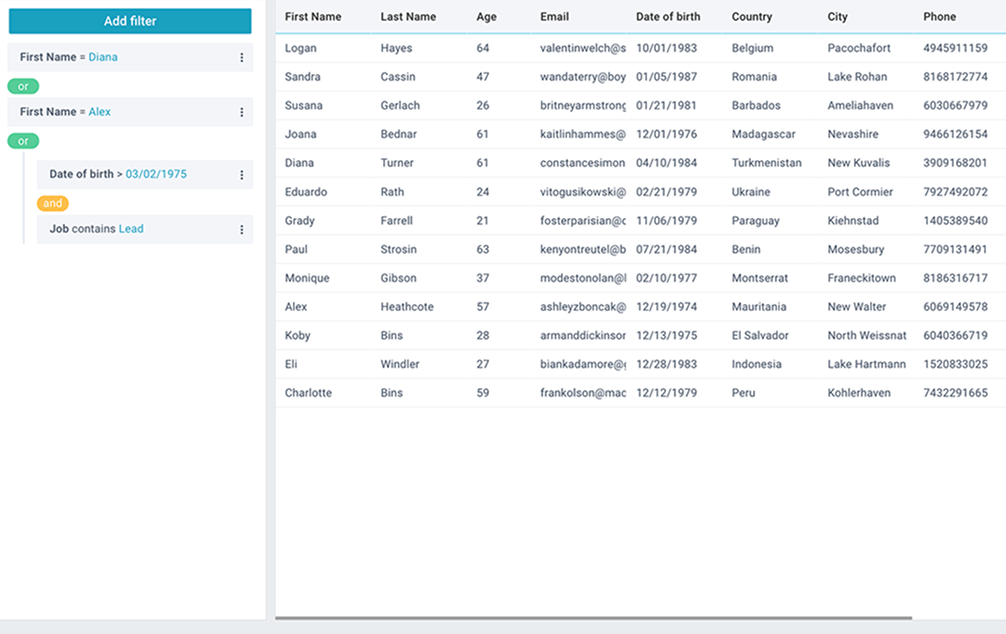Click the 'Paraguay' country cell
This screenshot has height=634, width=1006.
coord(755,221)
